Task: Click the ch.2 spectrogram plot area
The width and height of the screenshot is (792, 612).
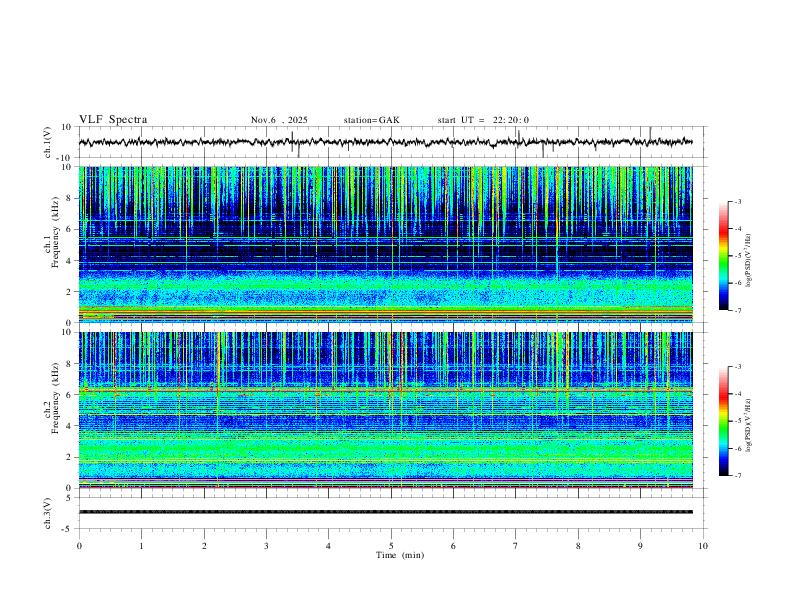Action: pos(386,410)
